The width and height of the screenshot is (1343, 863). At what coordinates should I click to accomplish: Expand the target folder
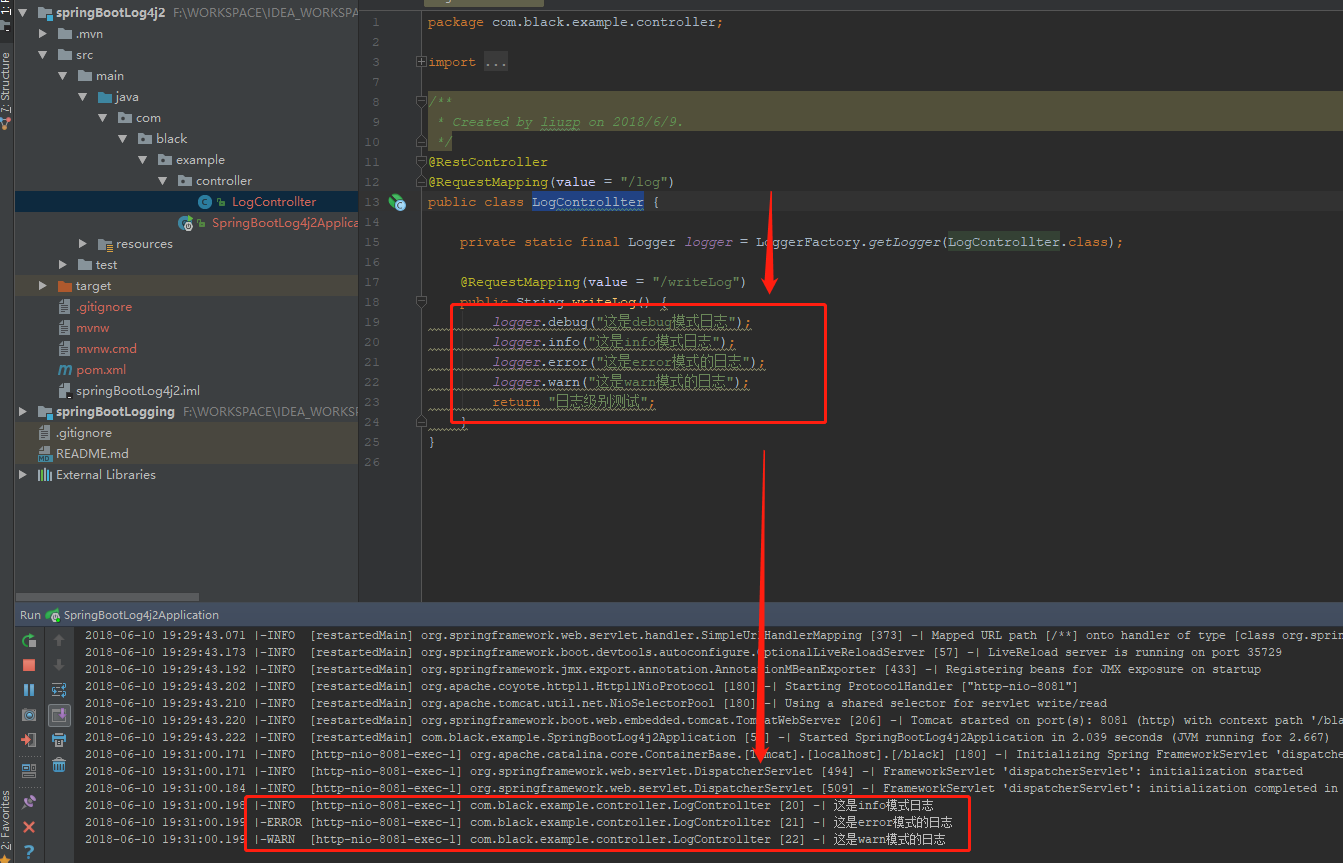(43, 286)
